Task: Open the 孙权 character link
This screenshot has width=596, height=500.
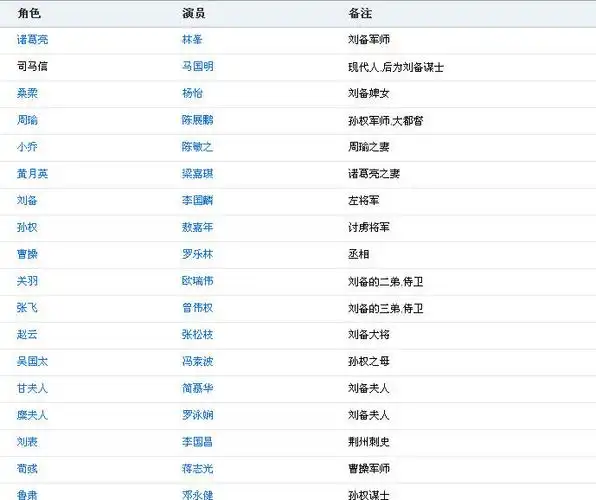Action: pos(27,227)
